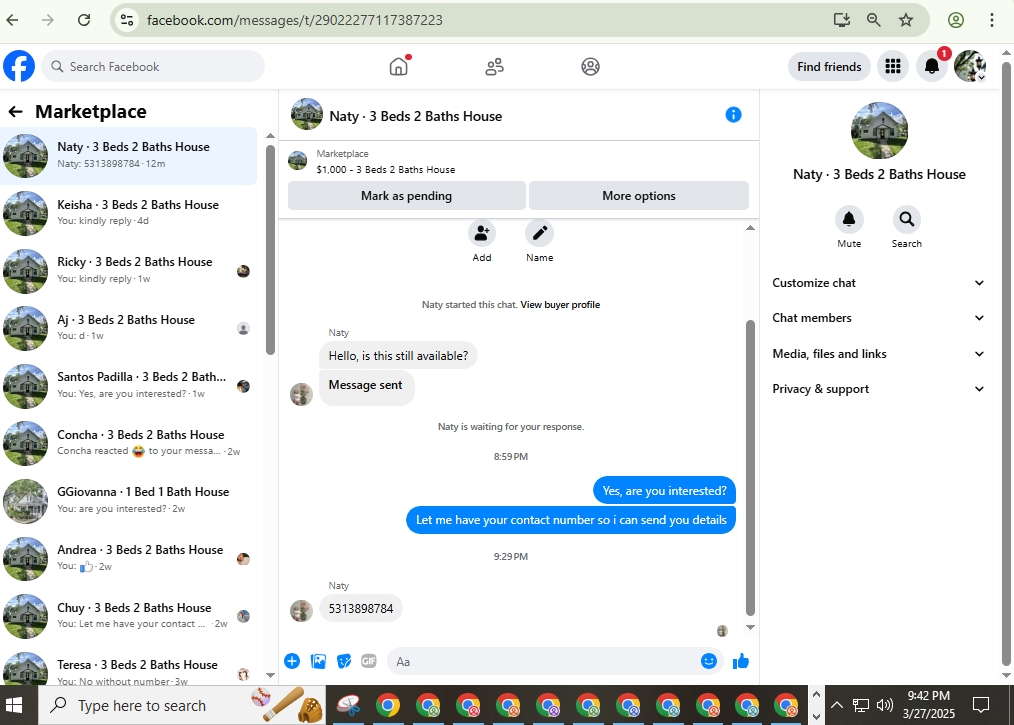Click the Search Facebook field
1014x725 pixels.
(x=153, y=67)
